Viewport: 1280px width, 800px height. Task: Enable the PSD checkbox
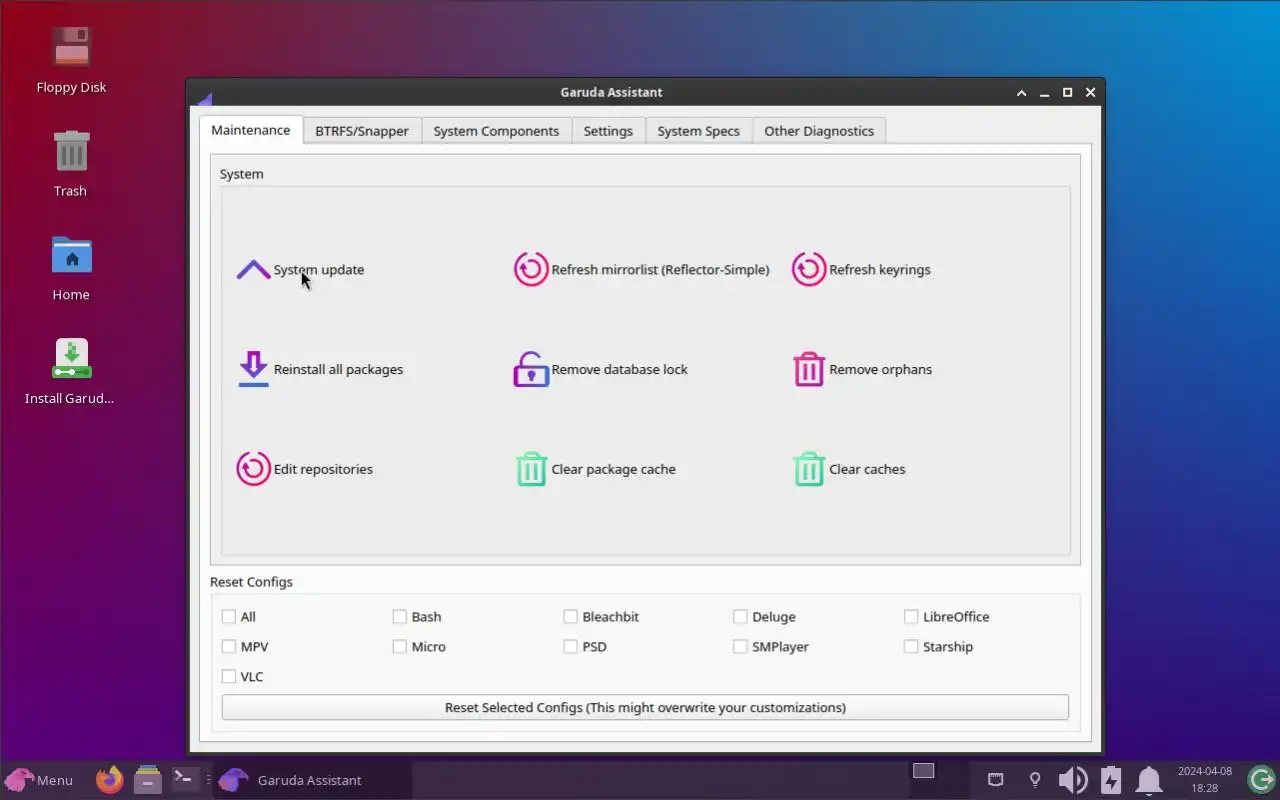570,647
